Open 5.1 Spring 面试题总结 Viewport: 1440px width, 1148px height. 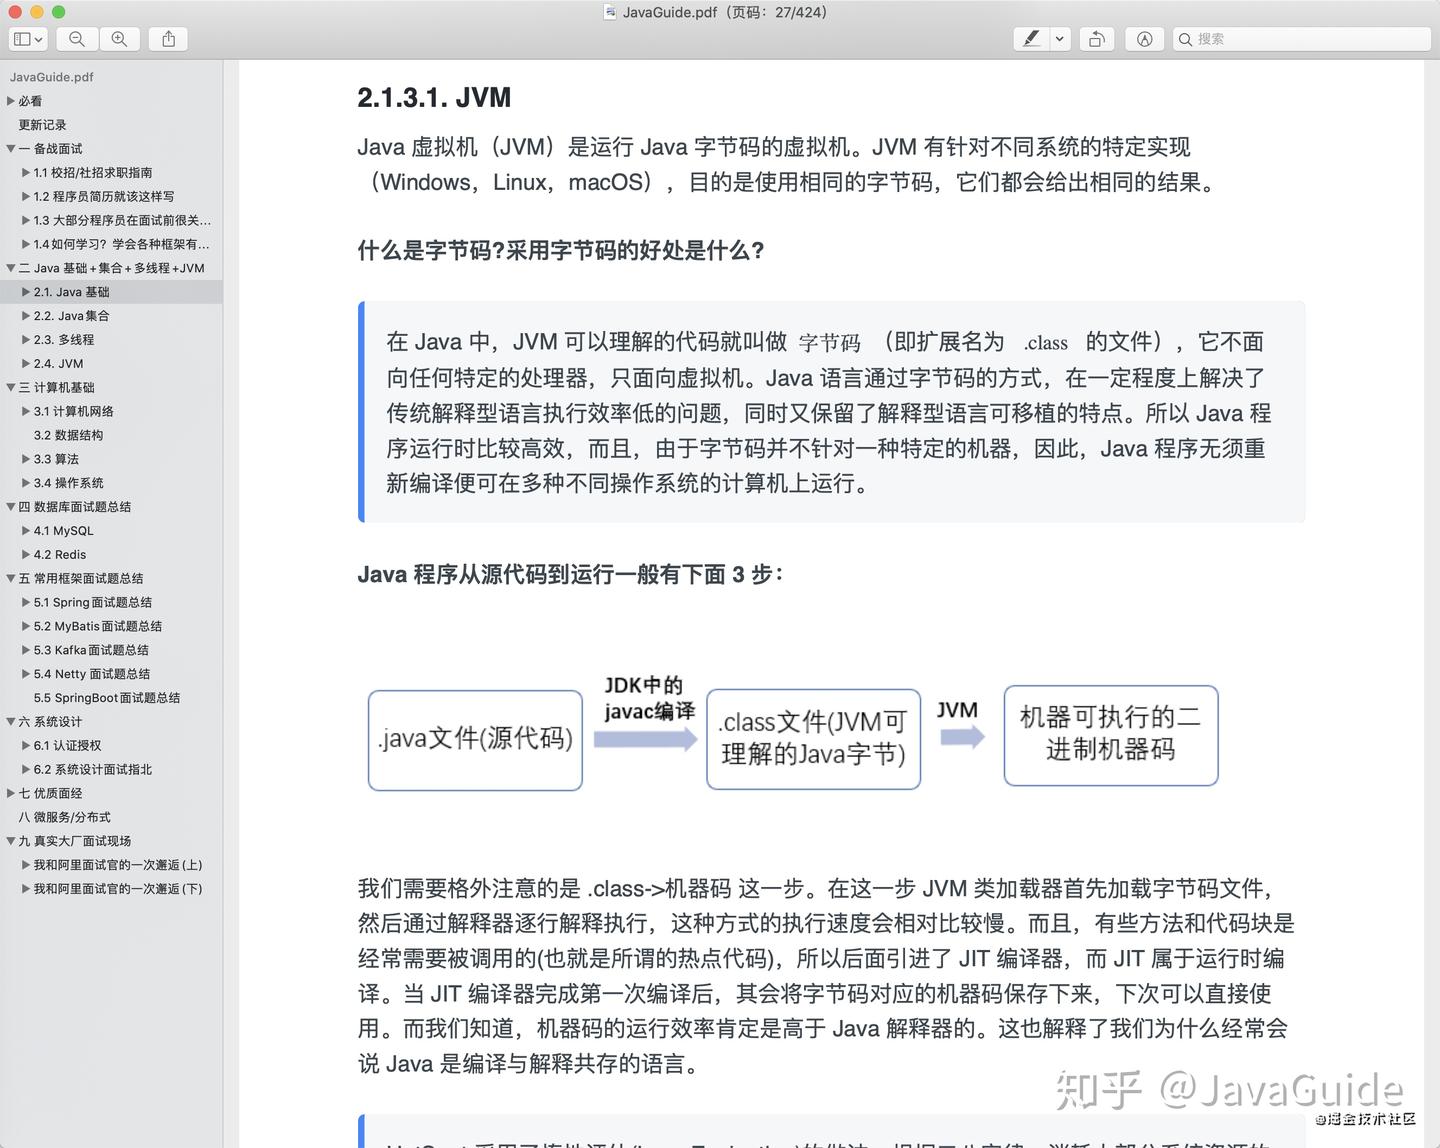tap(93, 602)
